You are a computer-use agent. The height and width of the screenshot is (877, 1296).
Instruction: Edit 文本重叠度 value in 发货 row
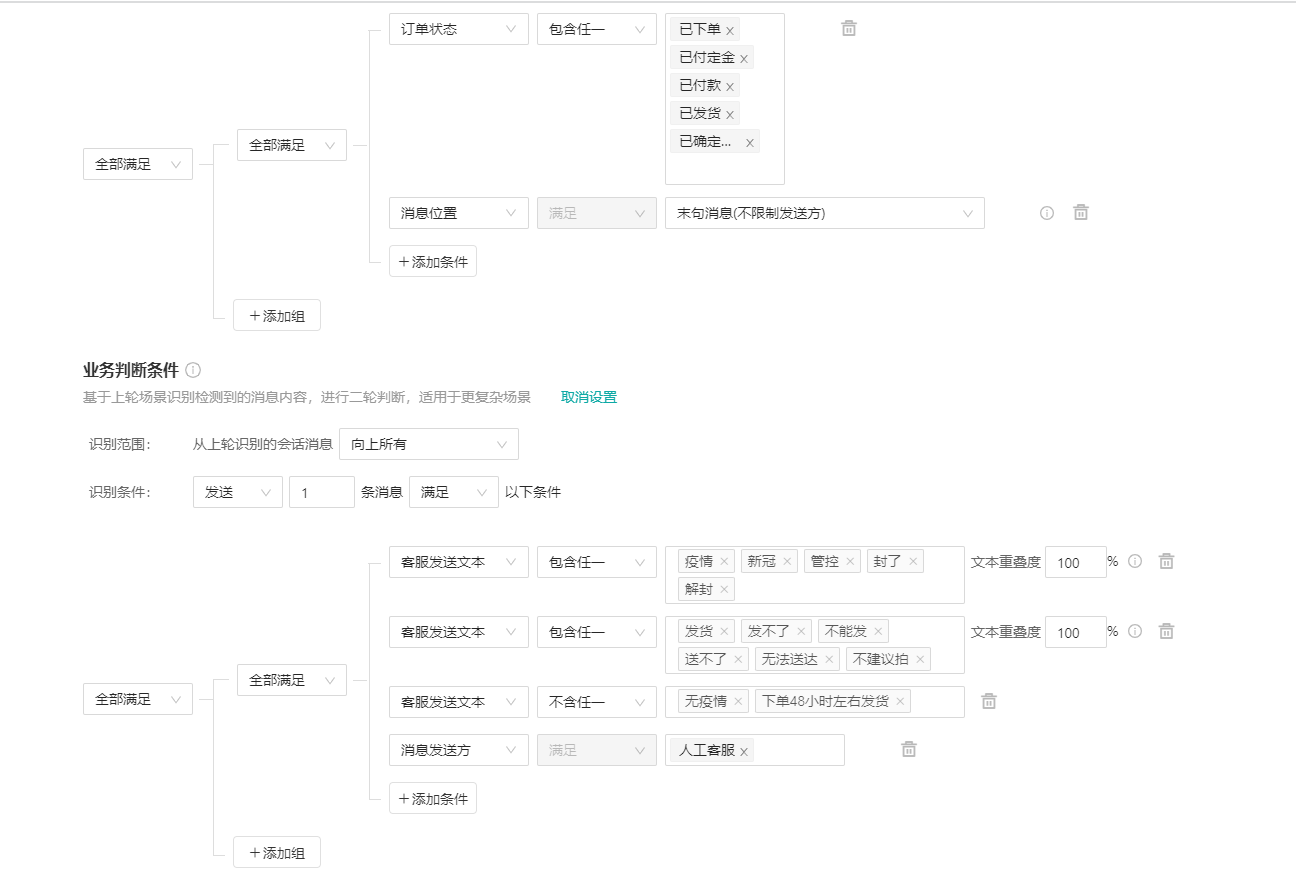click(1076, 632)
